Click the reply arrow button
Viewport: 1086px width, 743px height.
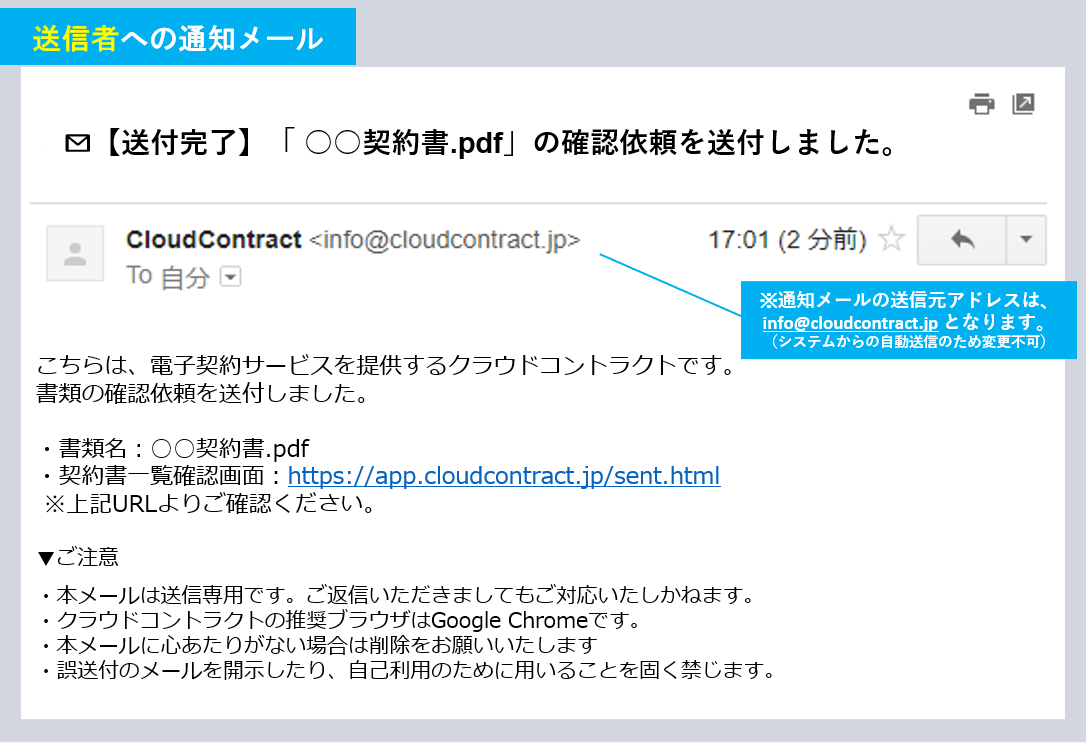coord(962,240)
